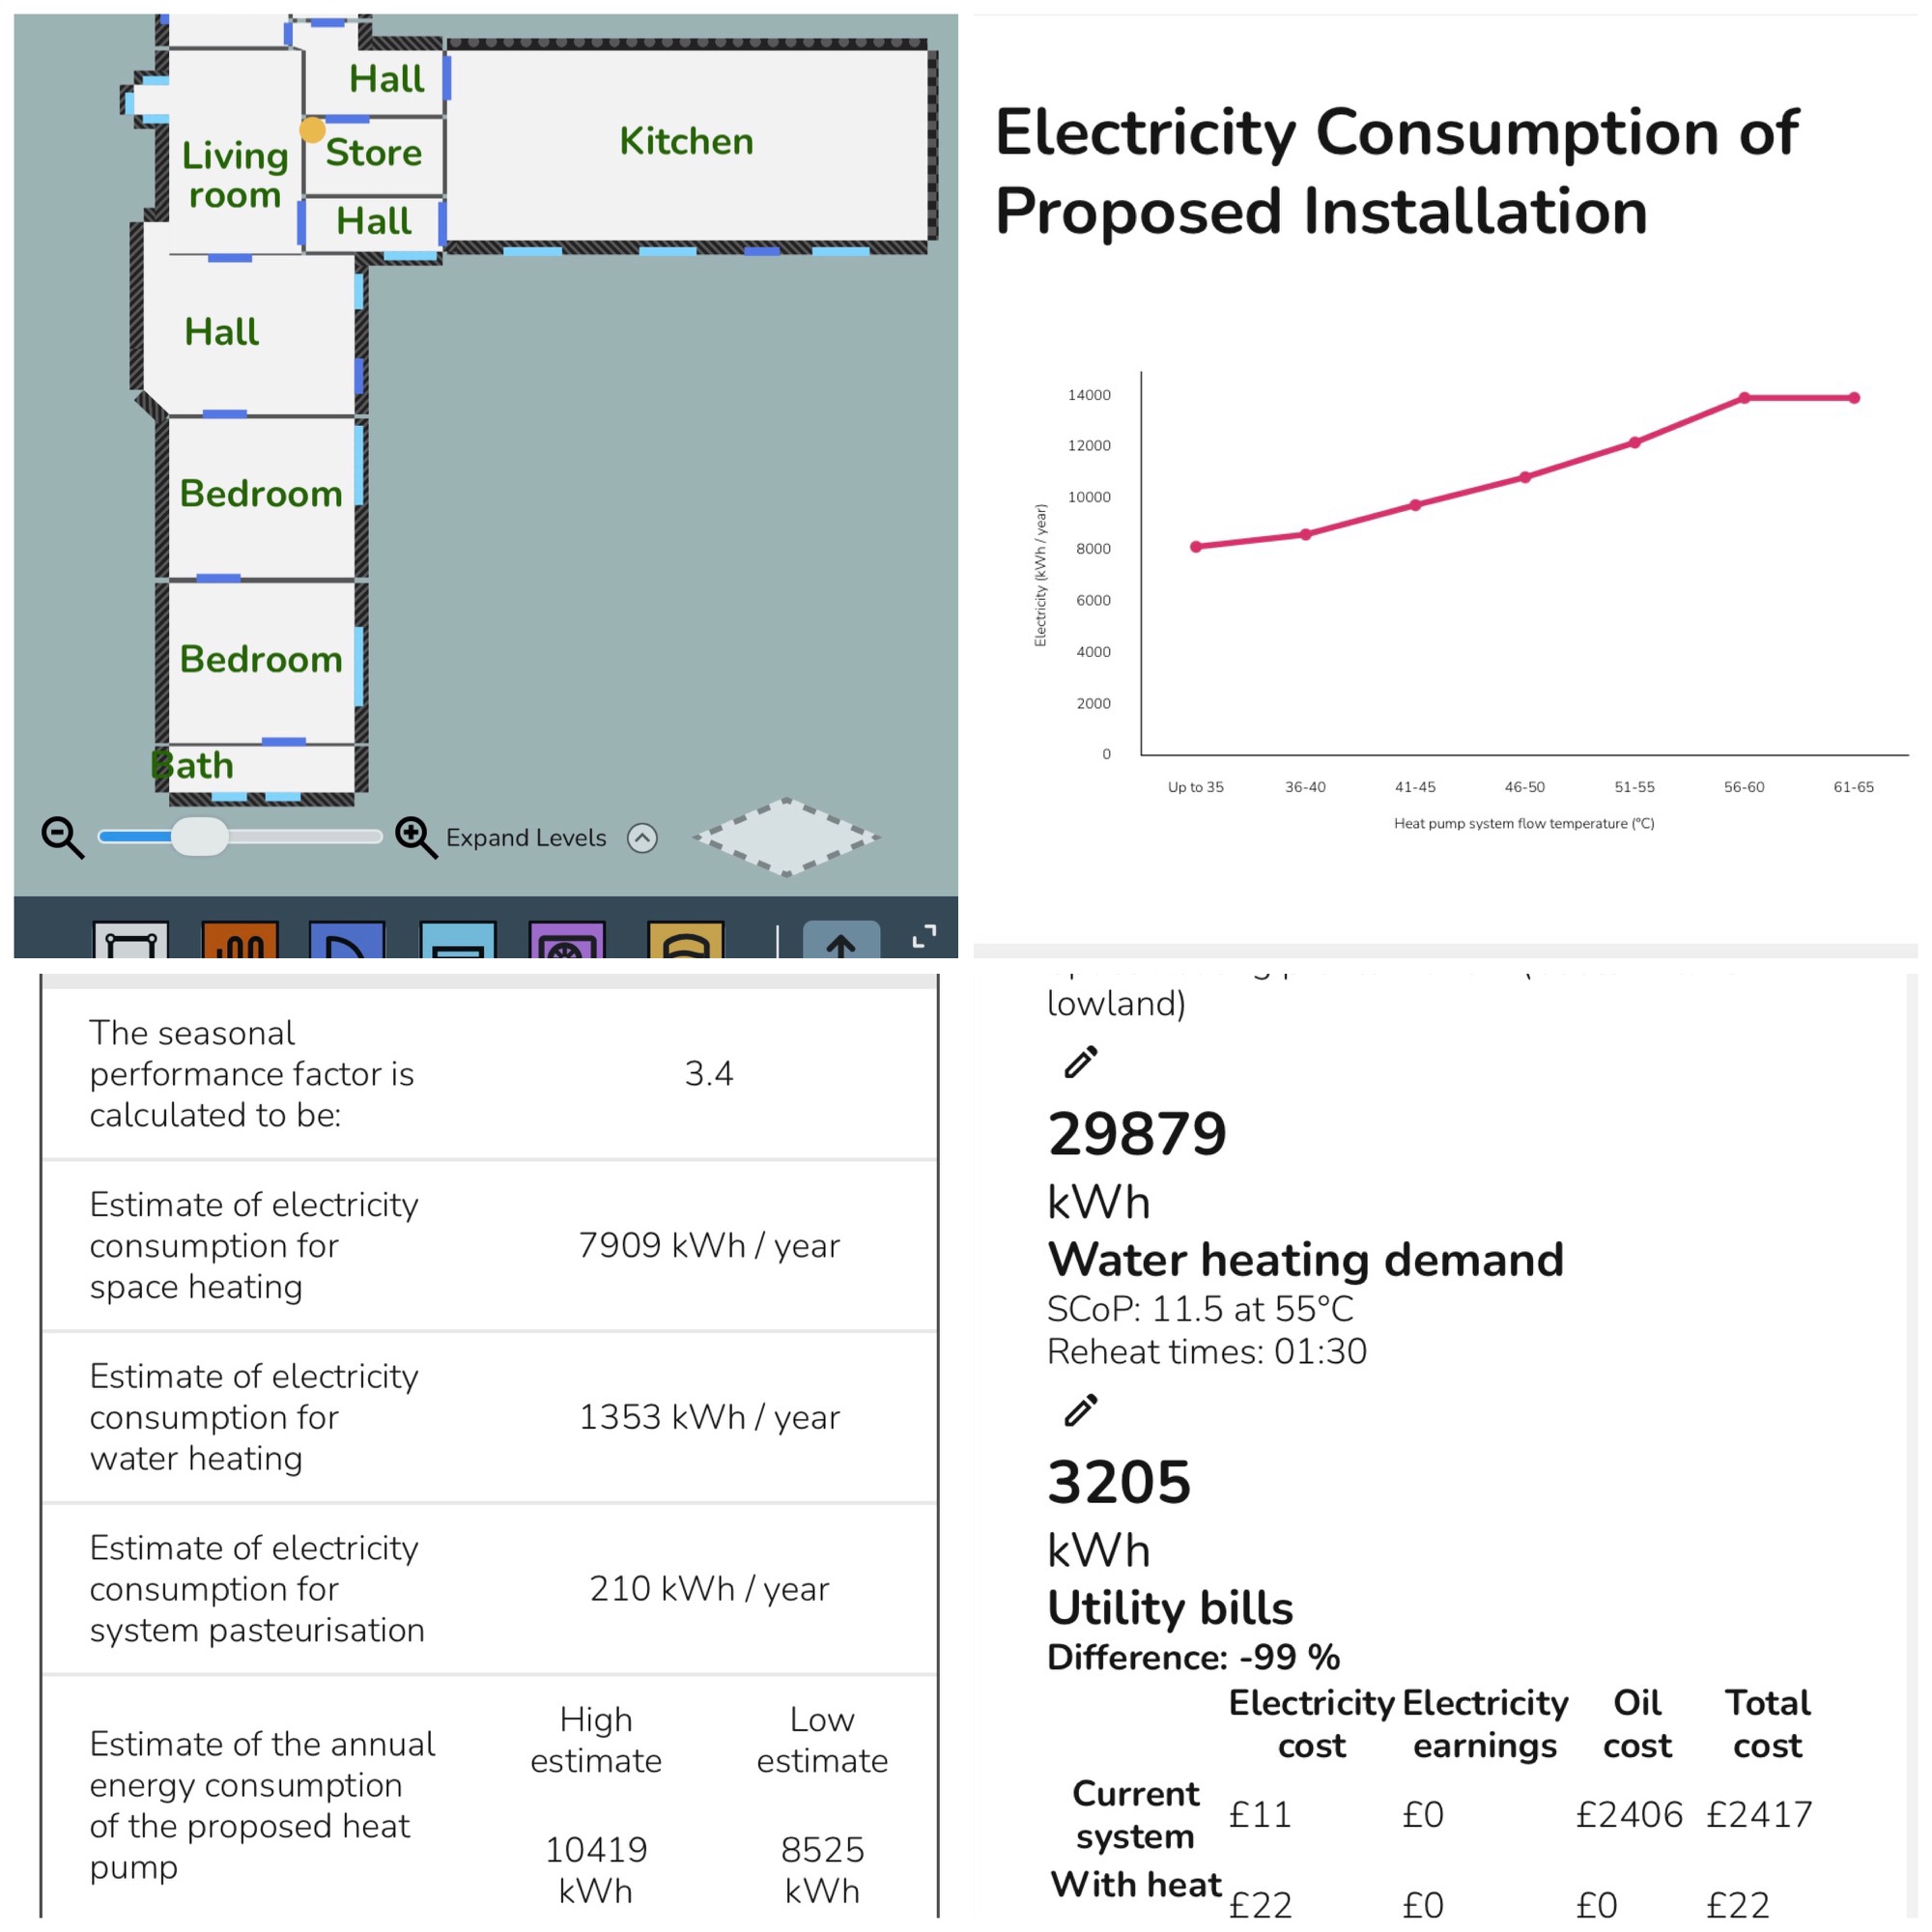
Task: Zoom out with the magnifier minus icon
Action: (x=63, y=837)
